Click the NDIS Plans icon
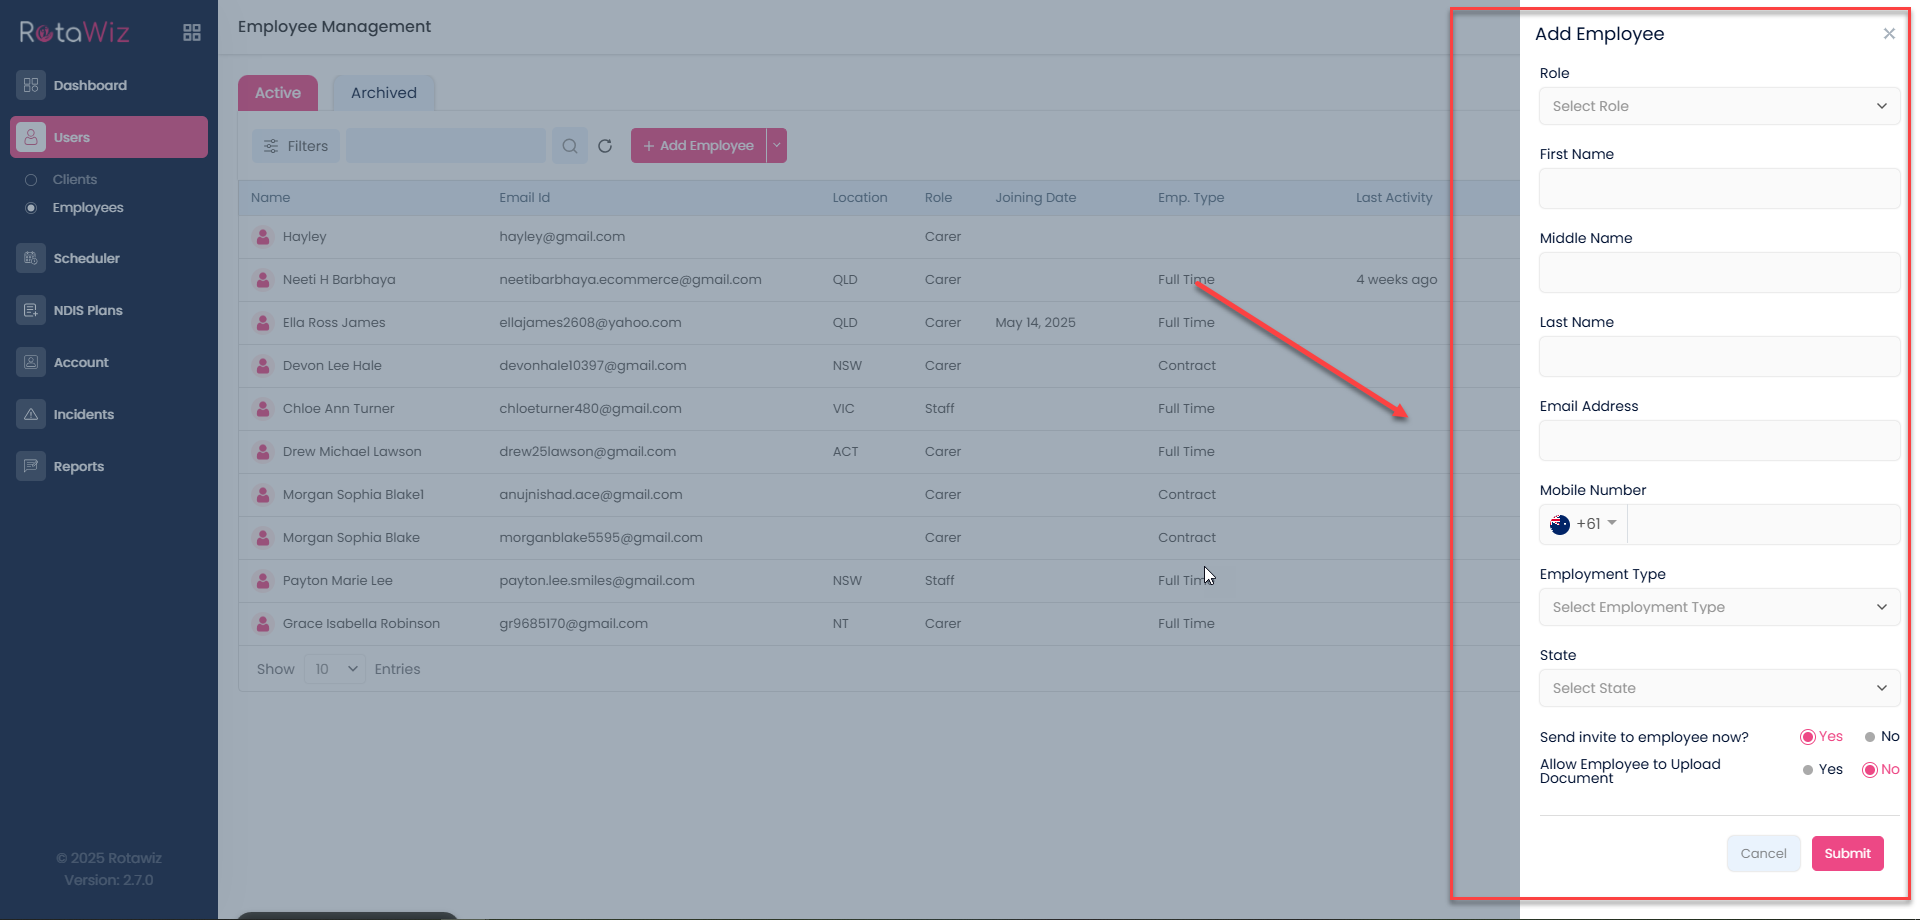 pyautogui.click(x=31, y=310)
